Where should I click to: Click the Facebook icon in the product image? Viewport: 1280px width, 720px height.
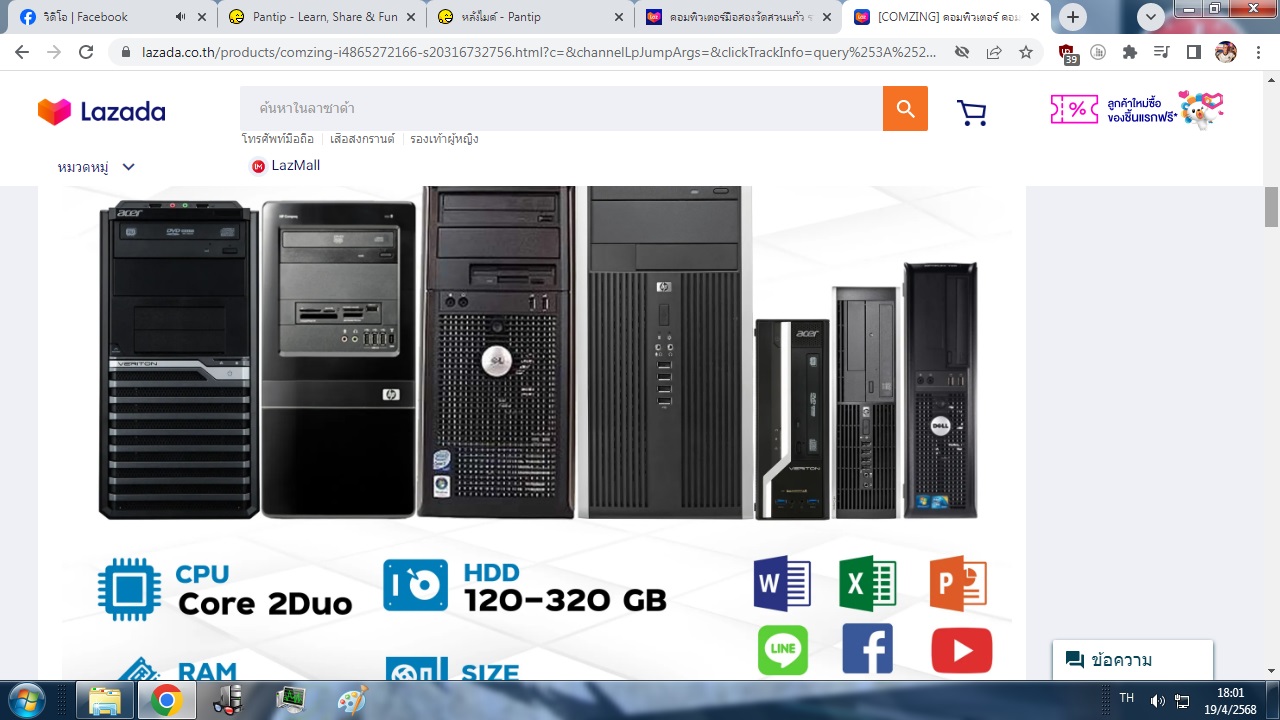(868, 649)
